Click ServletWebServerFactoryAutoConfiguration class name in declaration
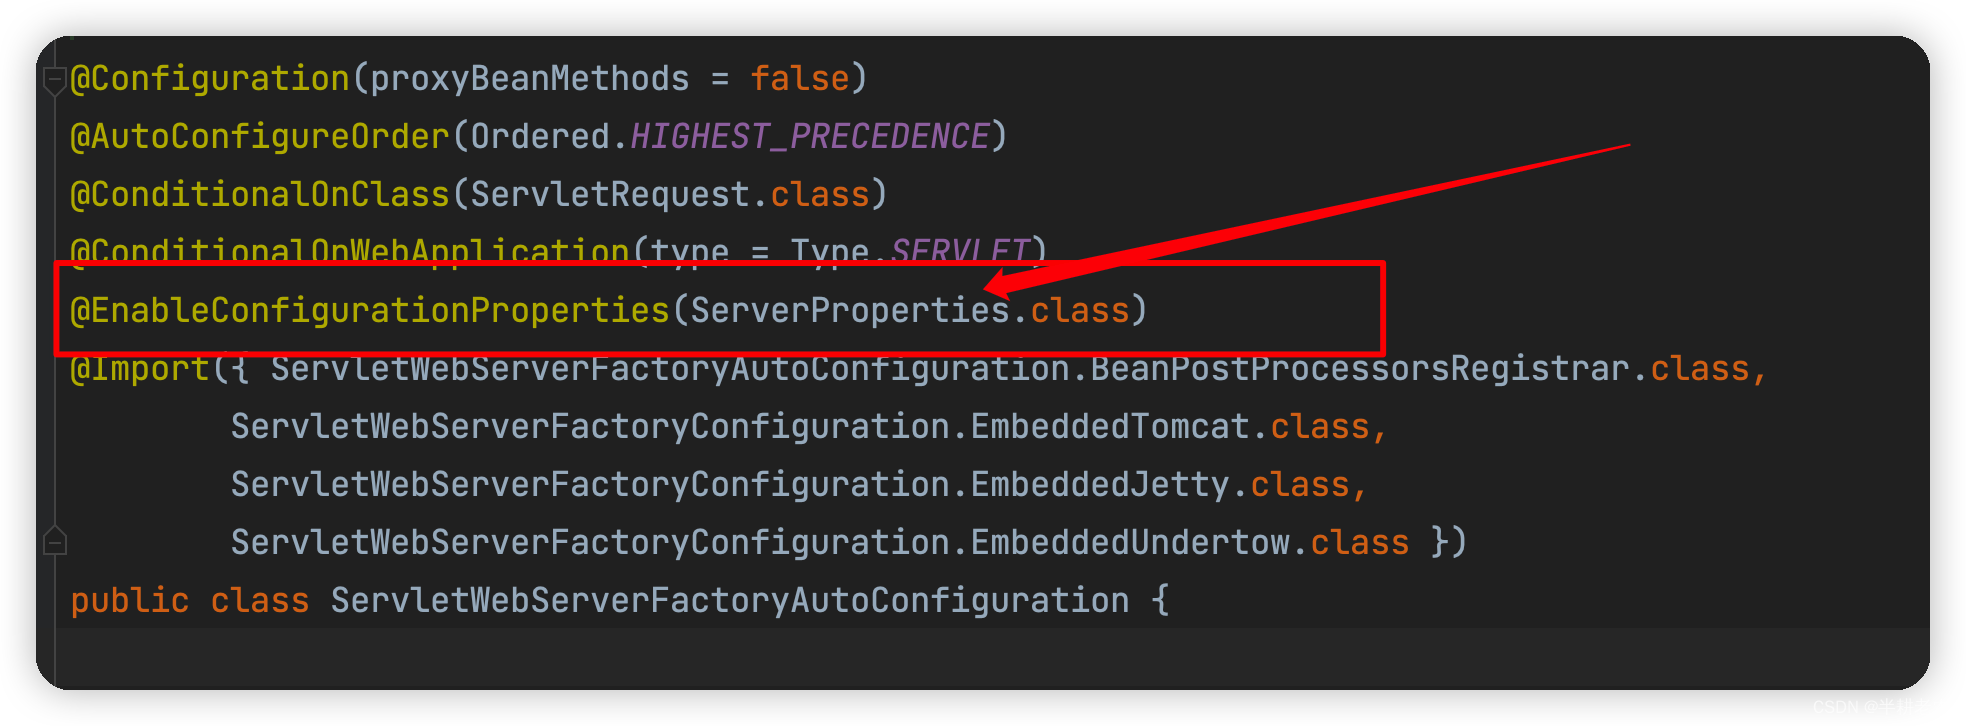 [730, 600]
